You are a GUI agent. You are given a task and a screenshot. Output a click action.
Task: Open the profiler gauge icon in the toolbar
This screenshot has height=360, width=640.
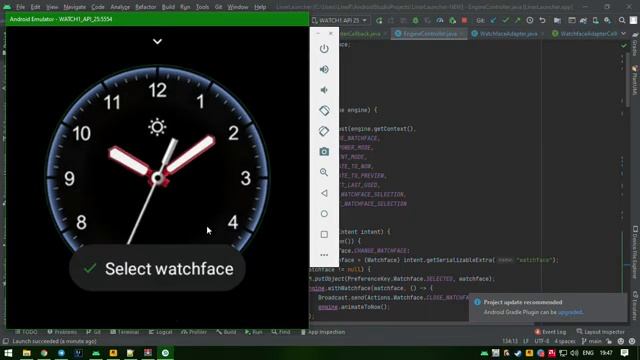coord(440,20)
